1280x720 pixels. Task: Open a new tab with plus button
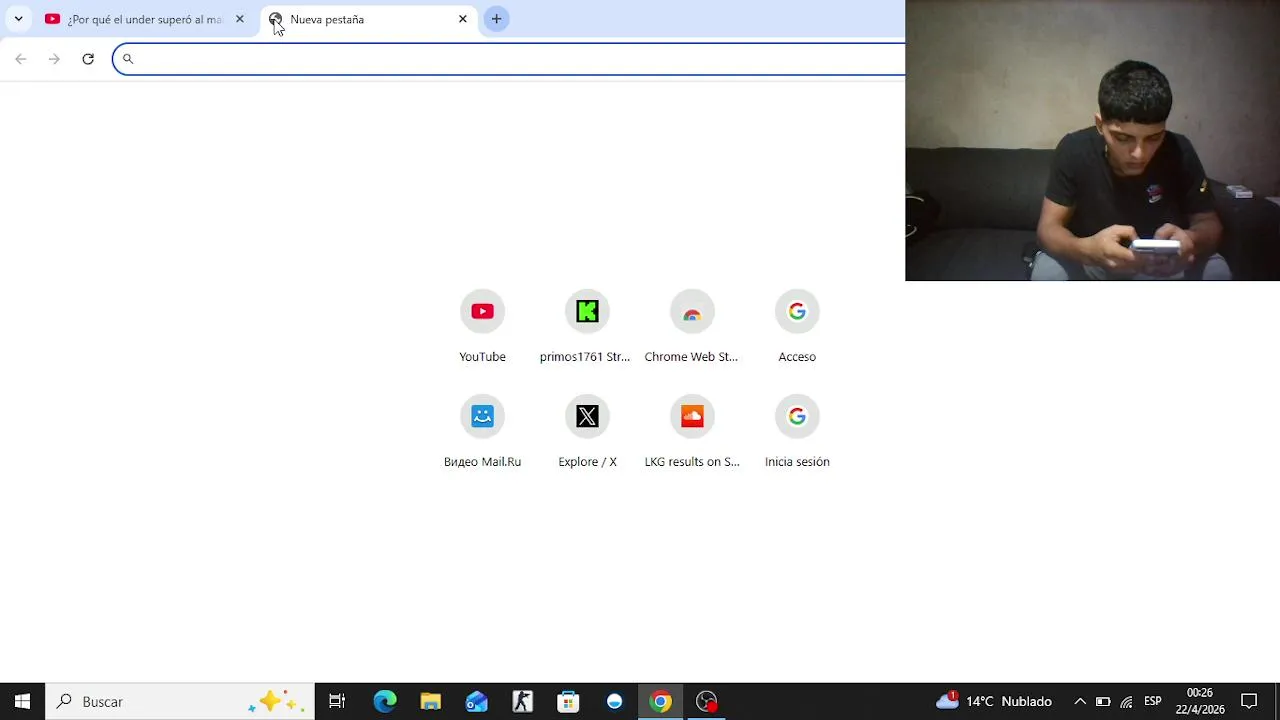click(496, 19)
